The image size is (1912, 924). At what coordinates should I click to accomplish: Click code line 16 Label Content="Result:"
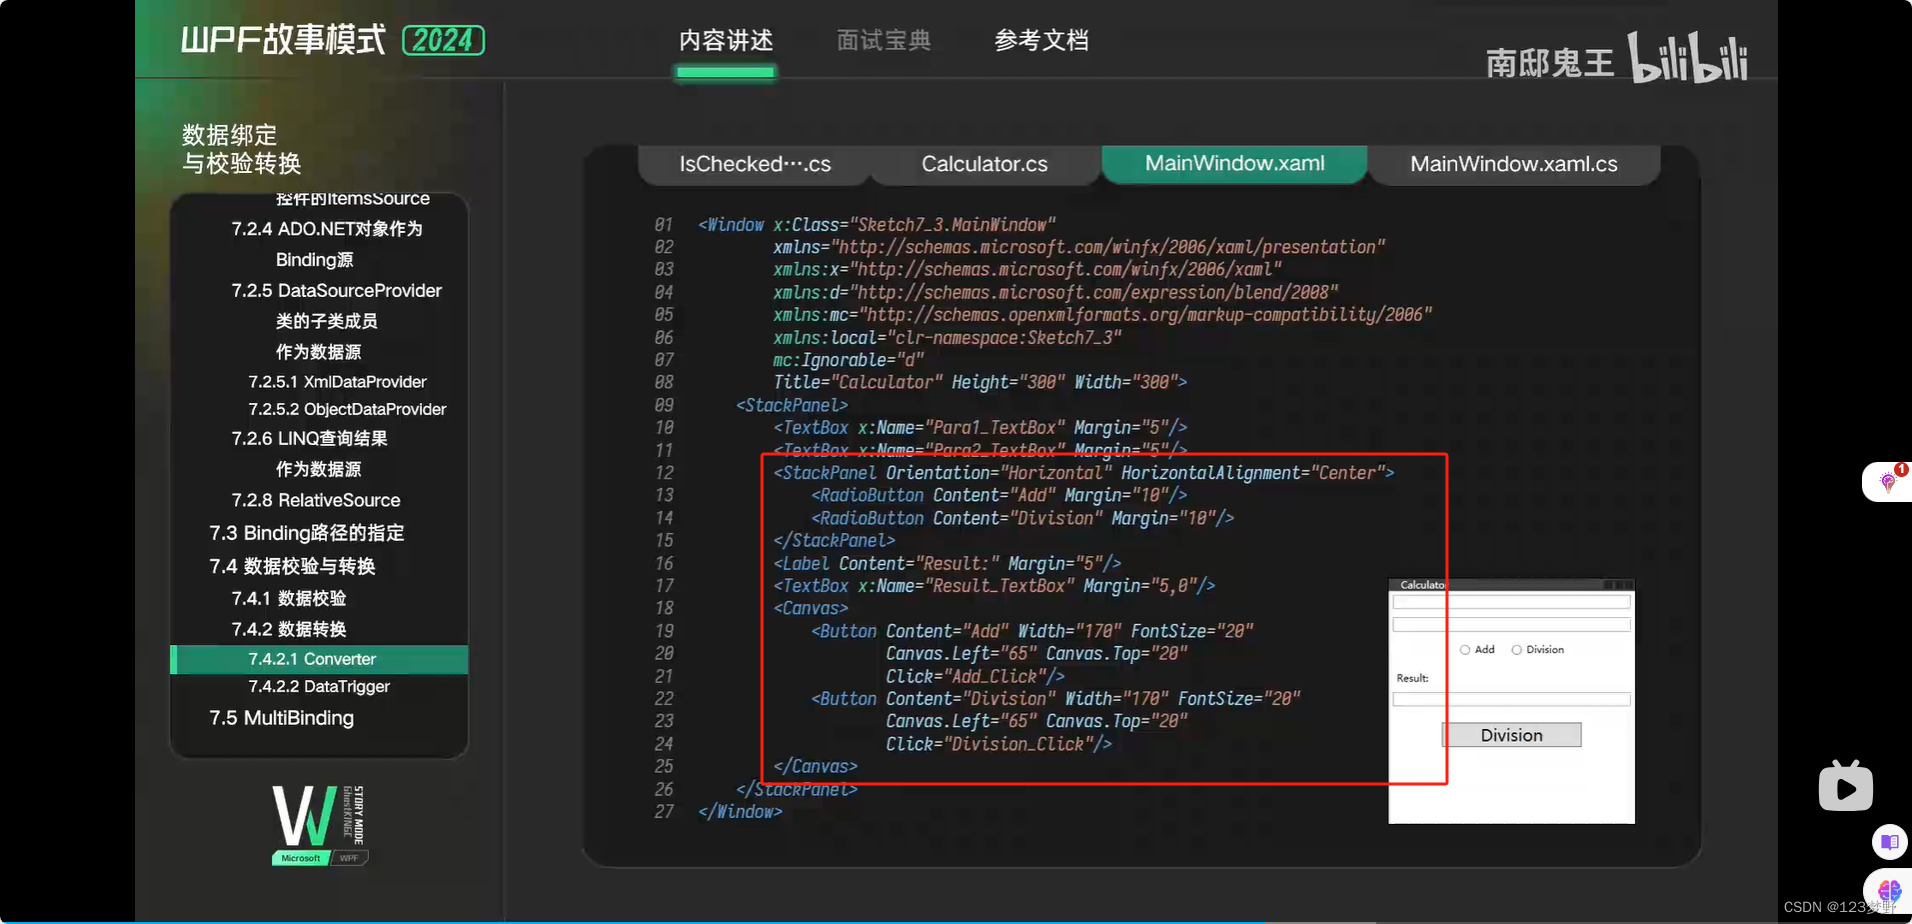(x=947, y=563)
